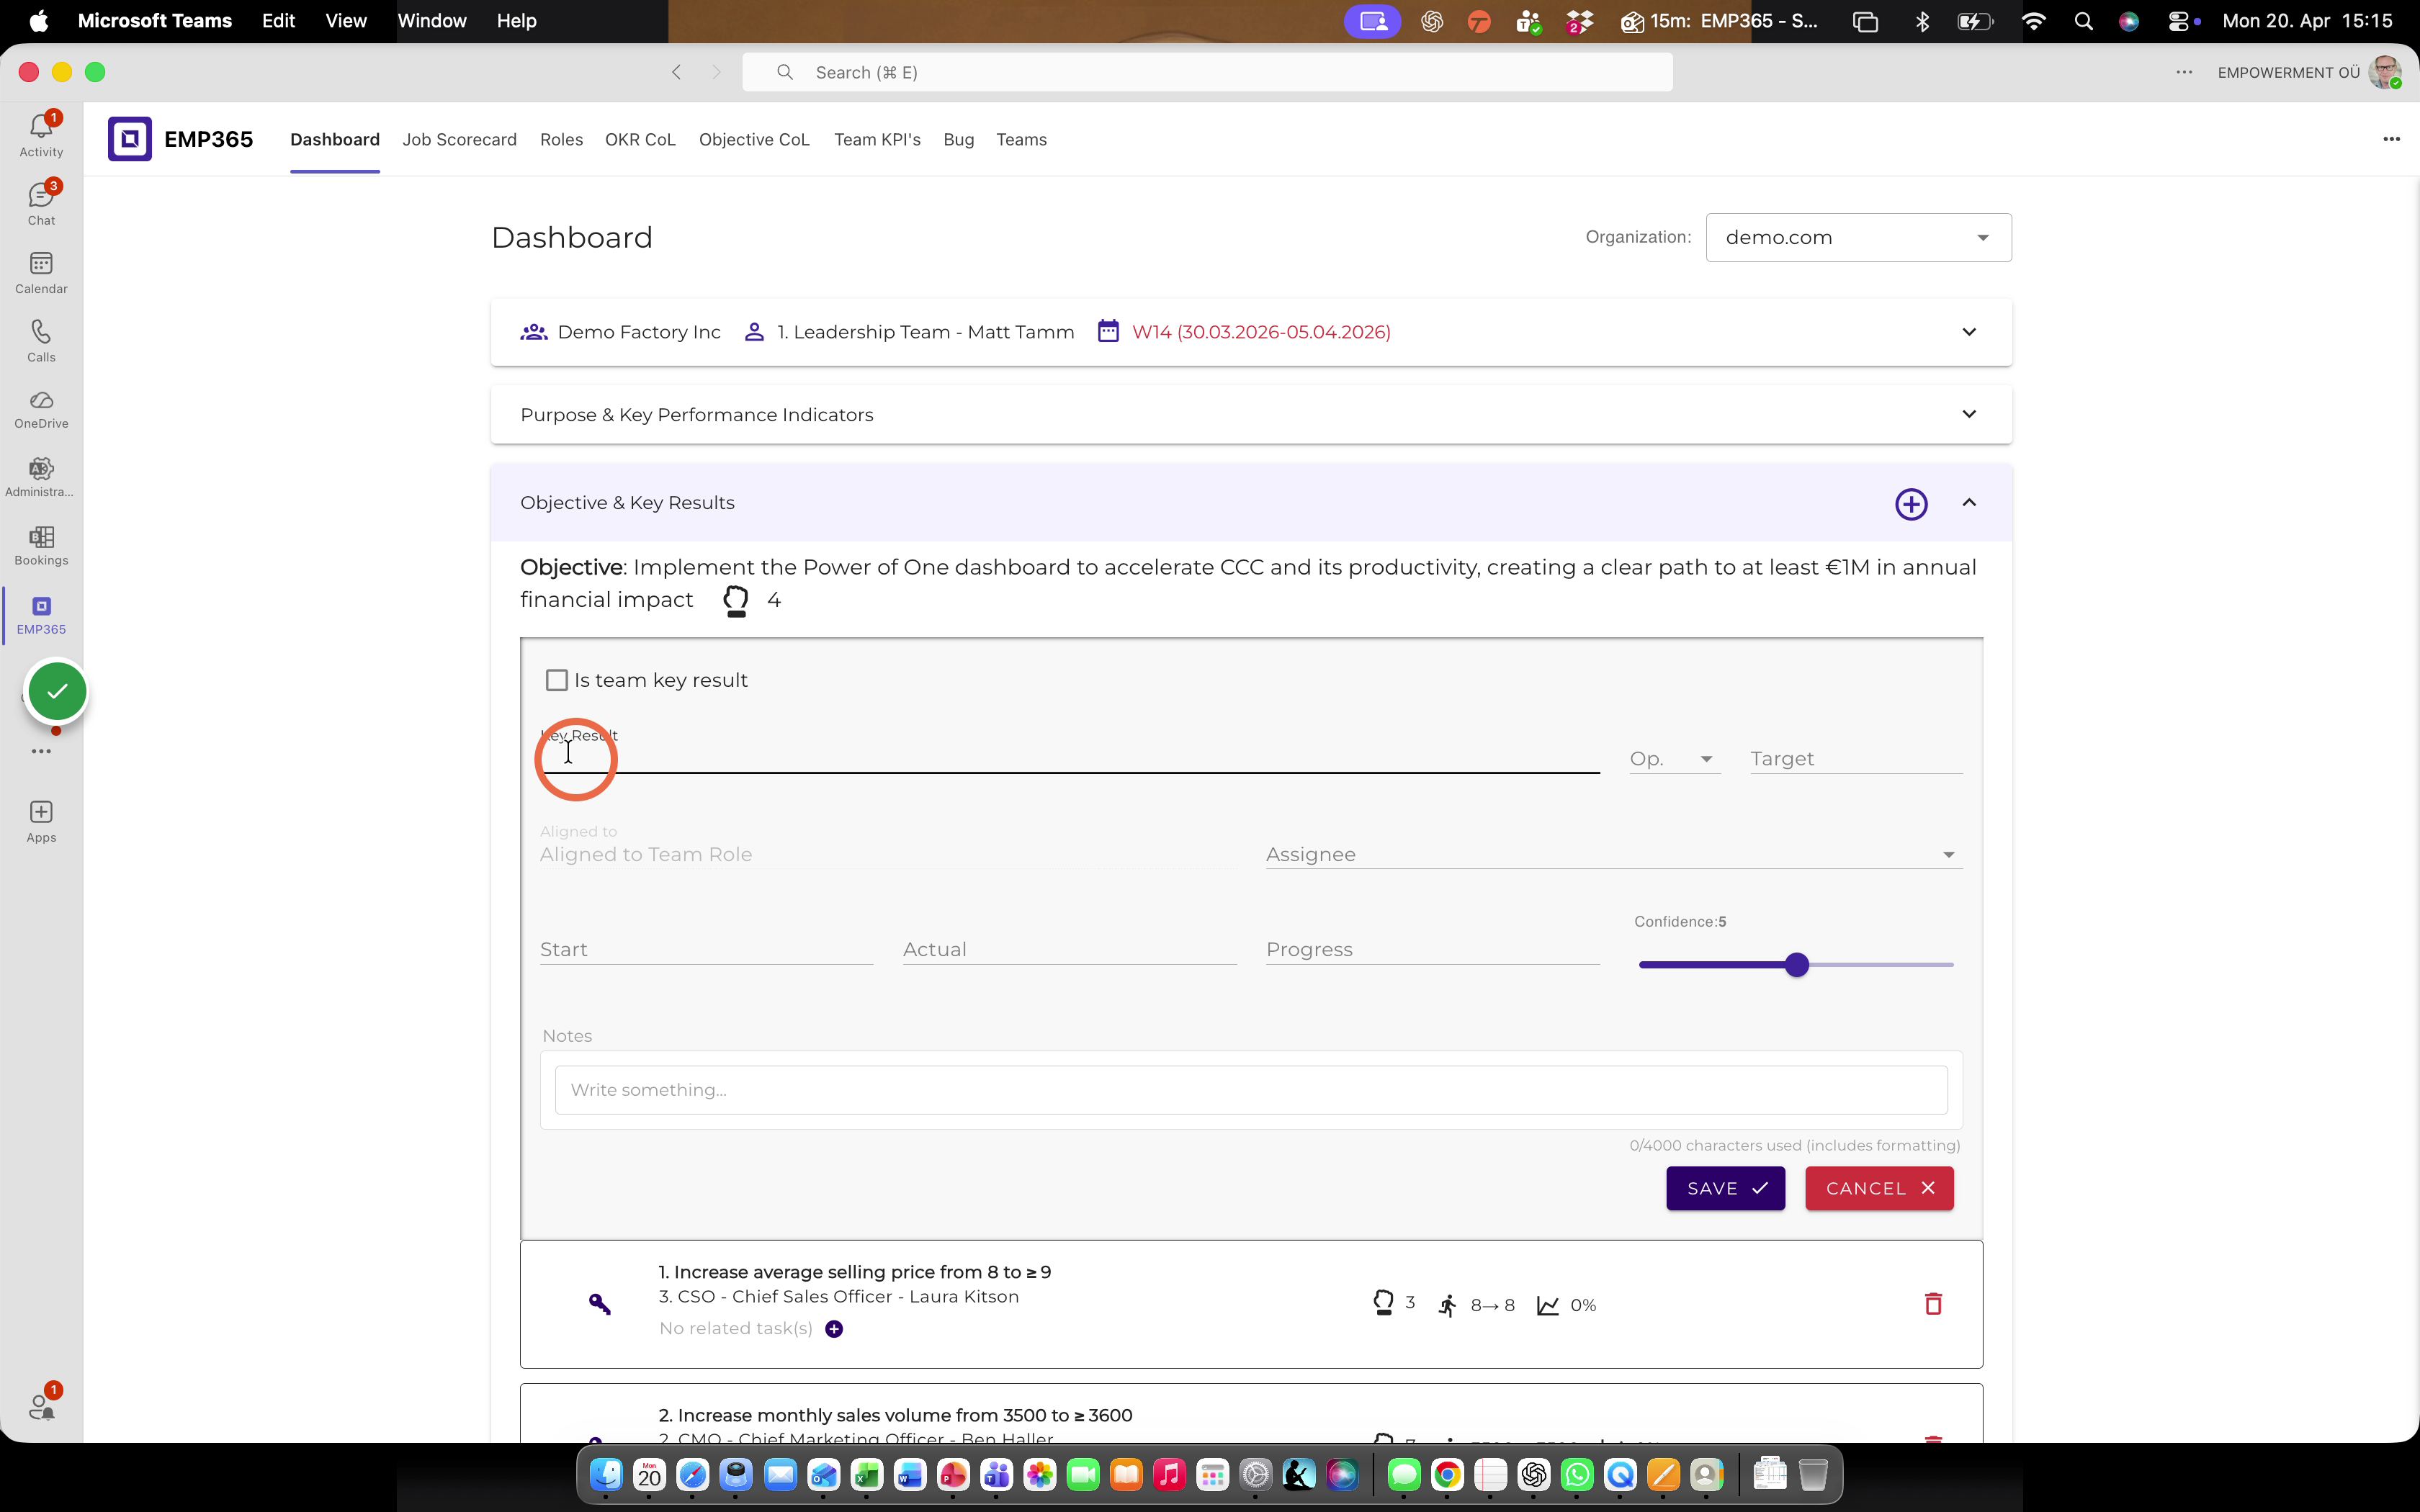The width and height of the screenshot is (2420, 1512).
Task: Expand the Demo Factory Inc team panel
Action: tap(1969, 332)
